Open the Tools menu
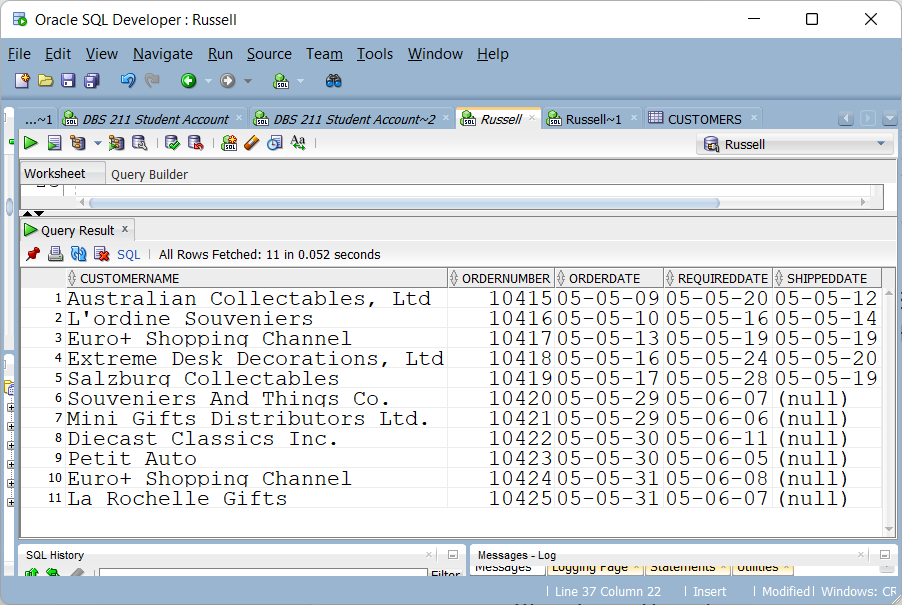This screenshot has height=605, width=902. click(x=375, y=54)
